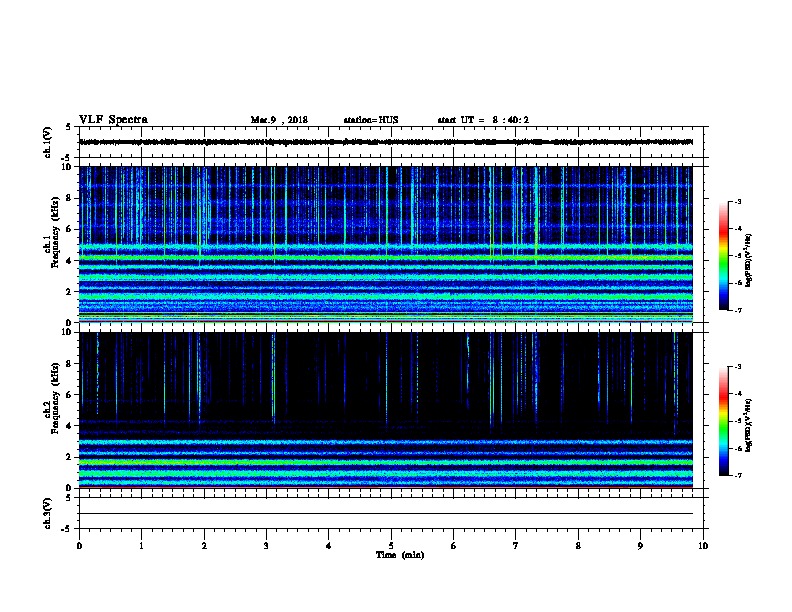Select the "ch.1 Frequency (kHz)" axis label

51,244
